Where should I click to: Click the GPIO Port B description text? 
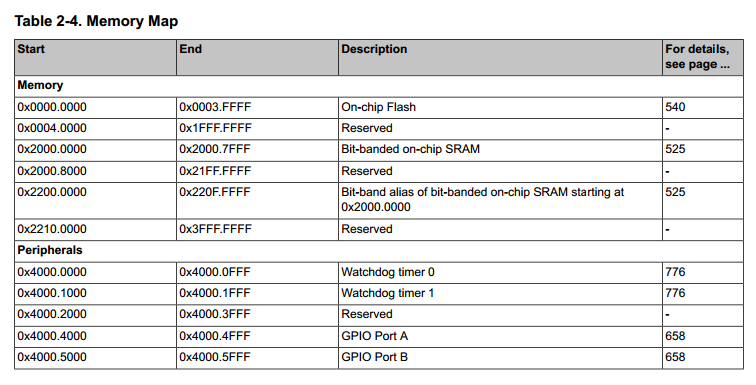[x=375, y=357]
